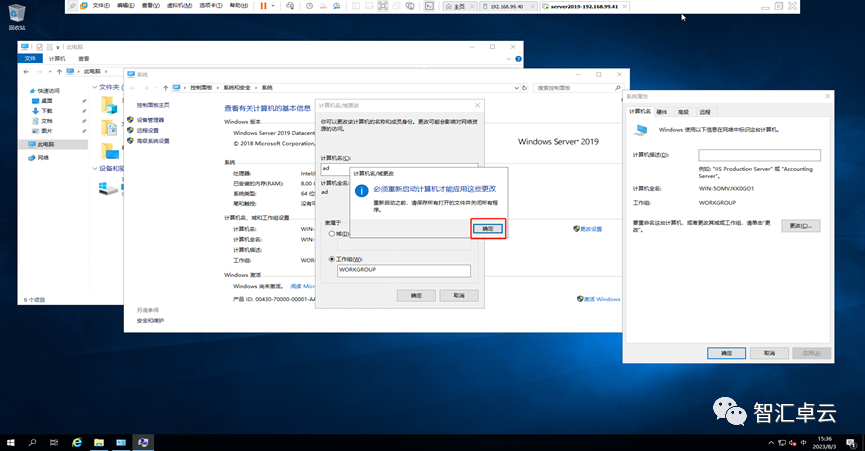Click the search control panel box
Viewport: 865px width, 451px height.
[577, 88]
